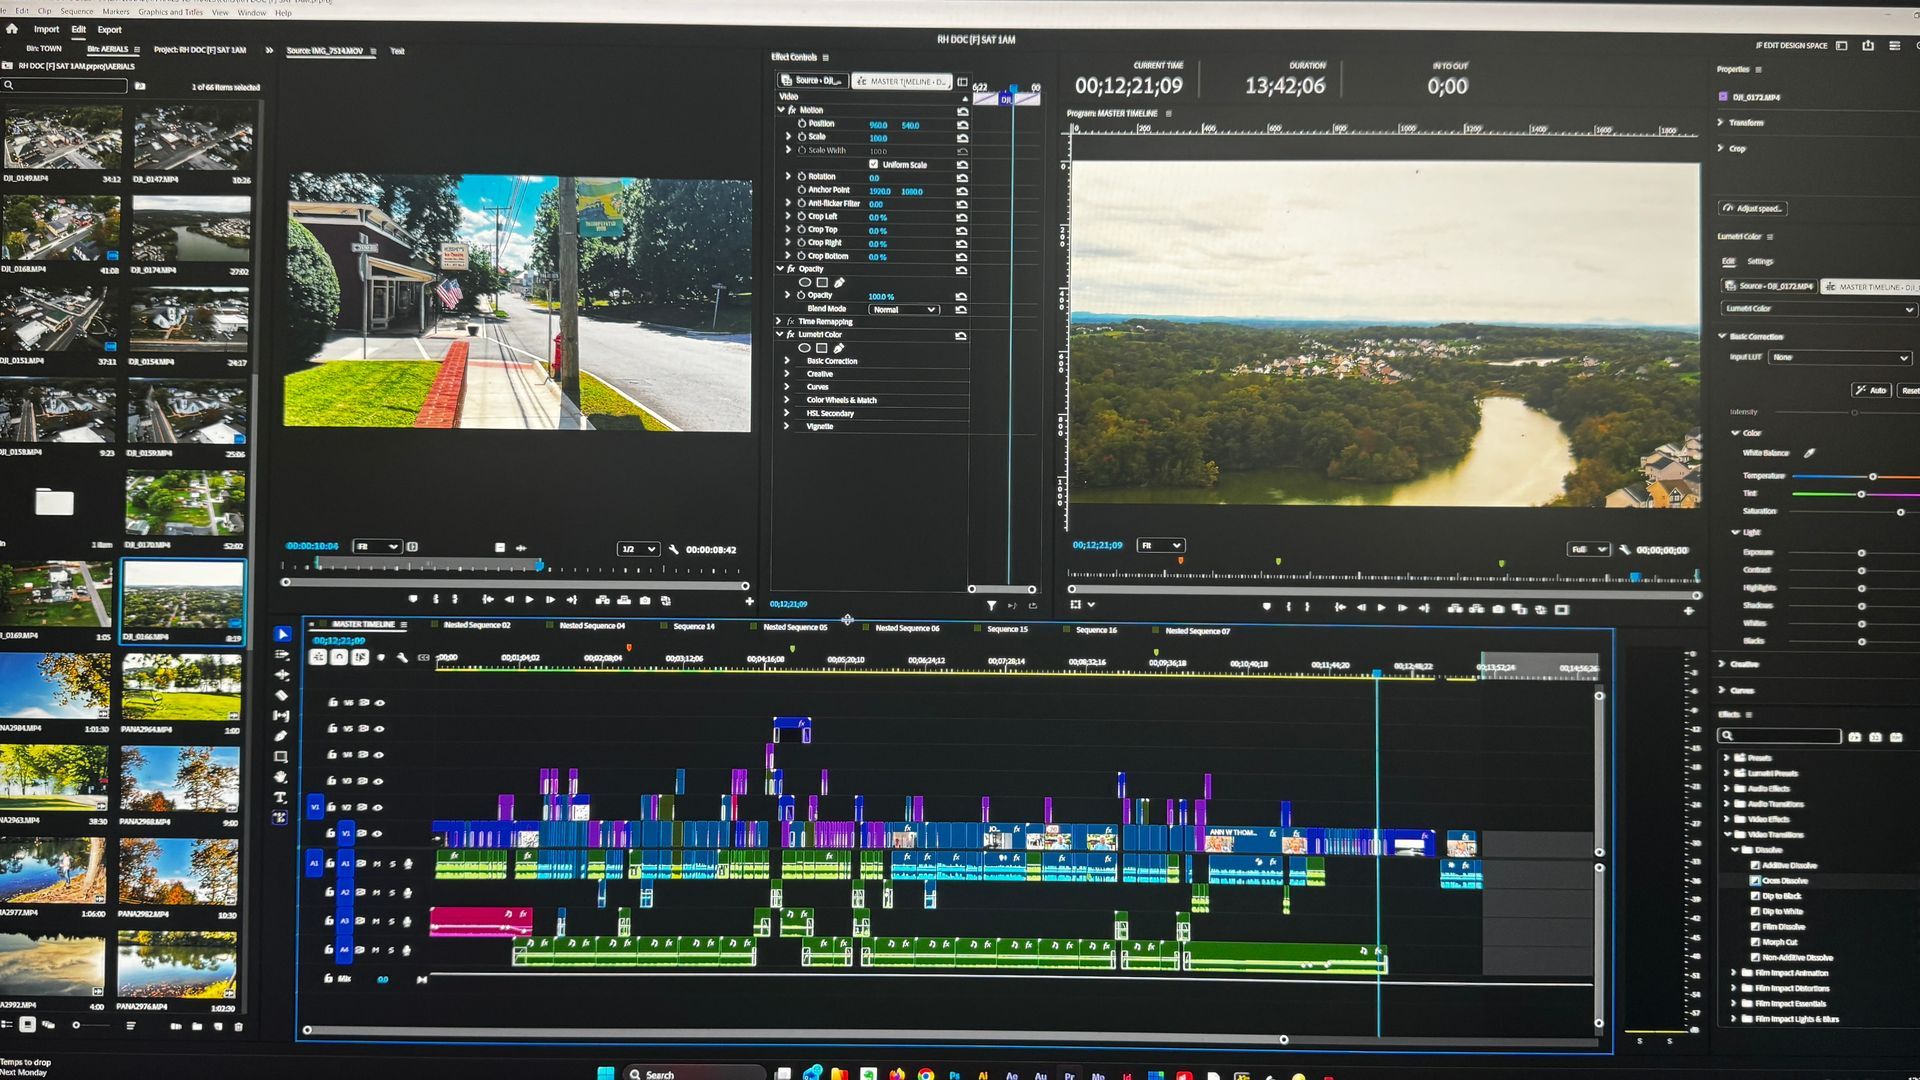The width and height of the screenshot is (1920, 1080).
Task: Toggle visibility eye of track V1
Action: (379, 833)
